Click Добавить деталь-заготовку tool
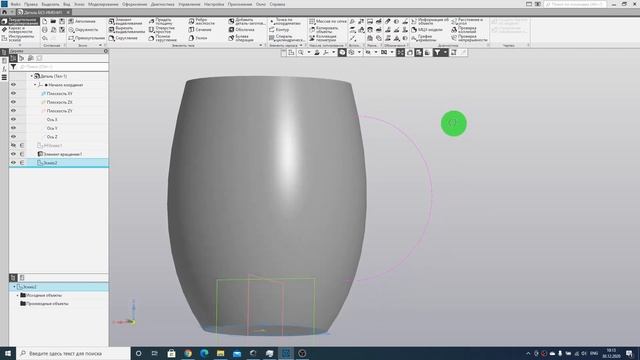This screenshot has width=640, height=360. [247, 21]
